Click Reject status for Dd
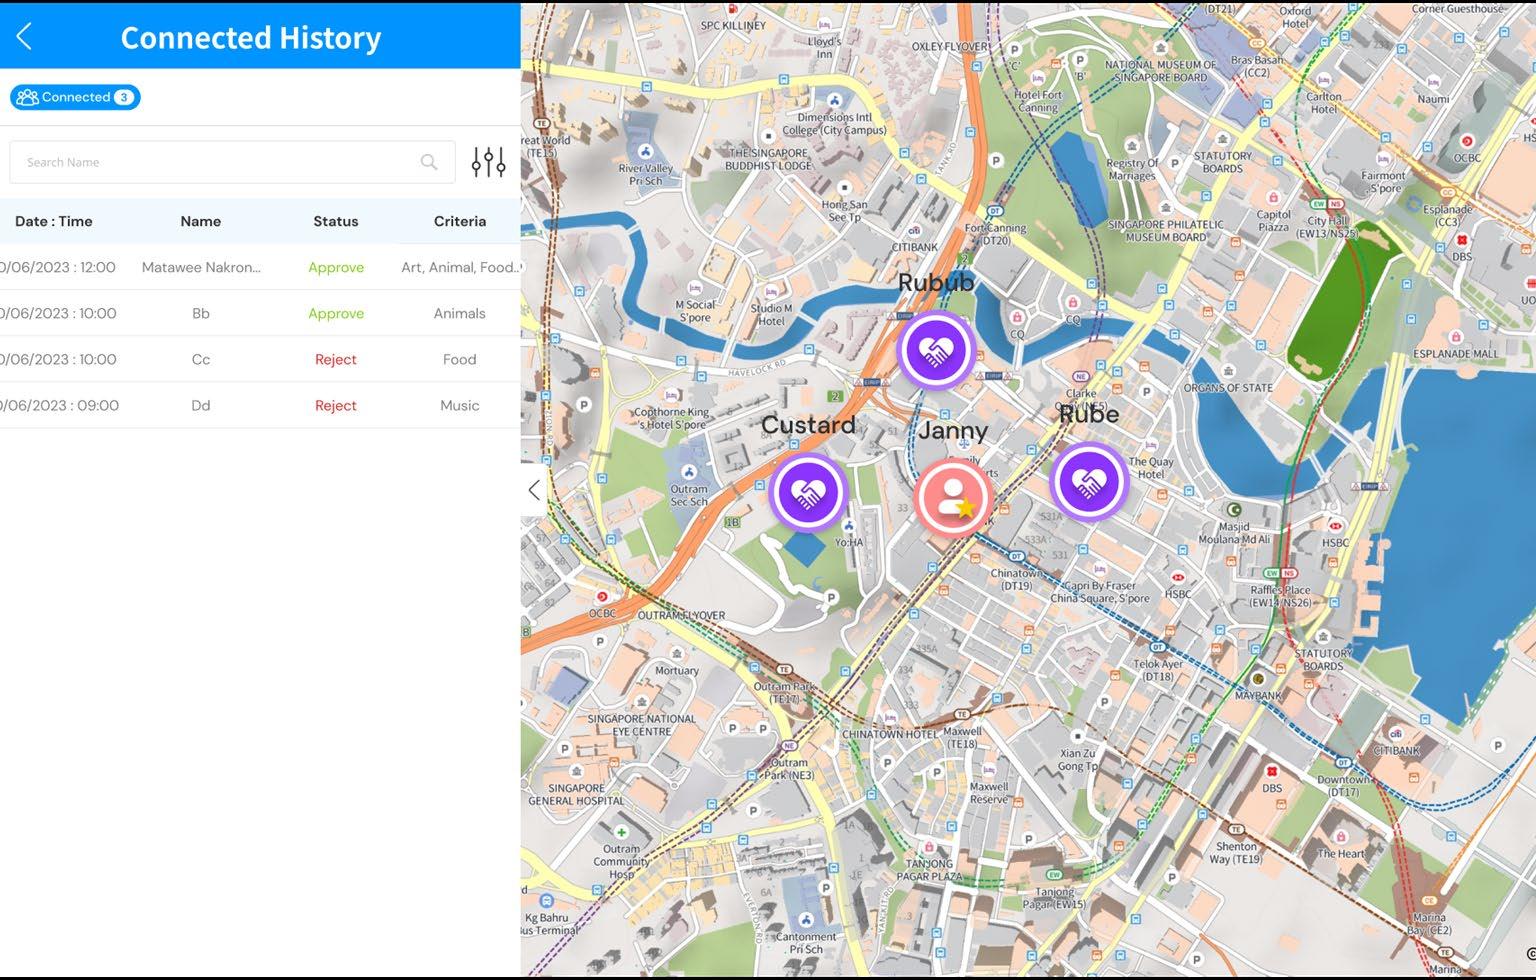This screenshot has width=1536, height=980. click(336, 405)
